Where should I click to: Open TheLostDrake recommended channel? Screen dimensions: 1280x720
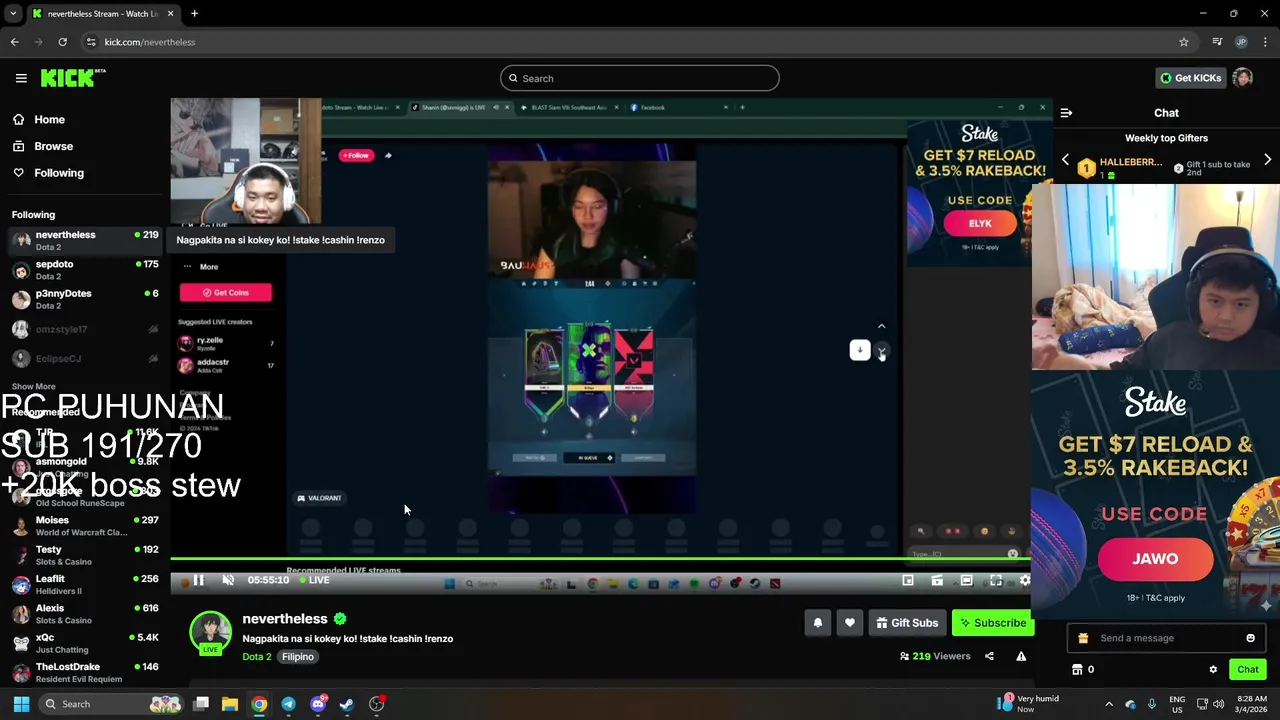point(85,672)
